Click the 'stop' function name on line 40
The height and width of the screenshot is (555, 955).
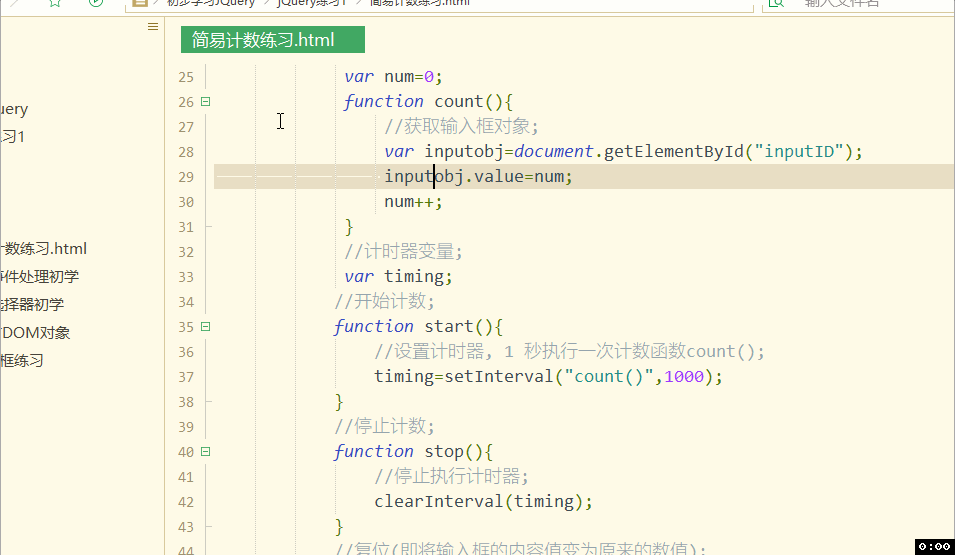(443, 451)
